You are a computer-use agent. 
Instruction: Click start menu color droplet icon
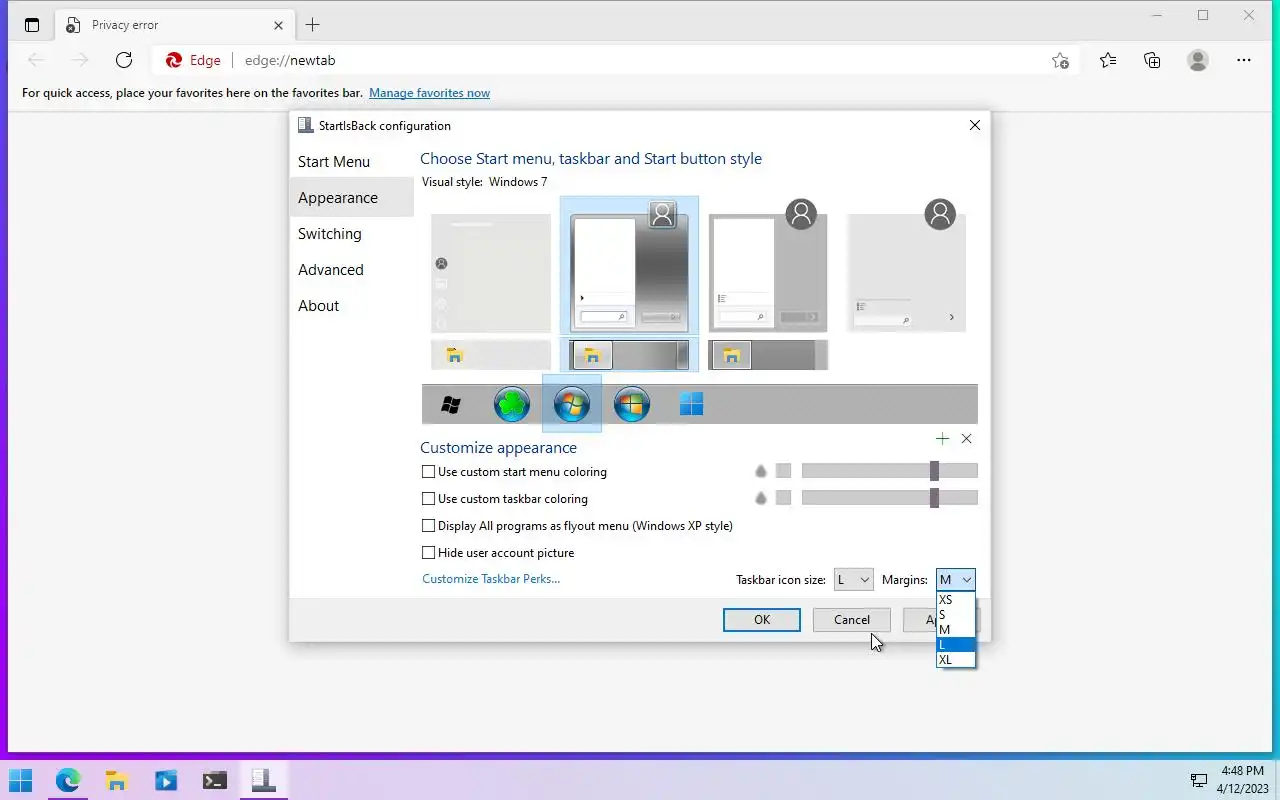[760, 471]
